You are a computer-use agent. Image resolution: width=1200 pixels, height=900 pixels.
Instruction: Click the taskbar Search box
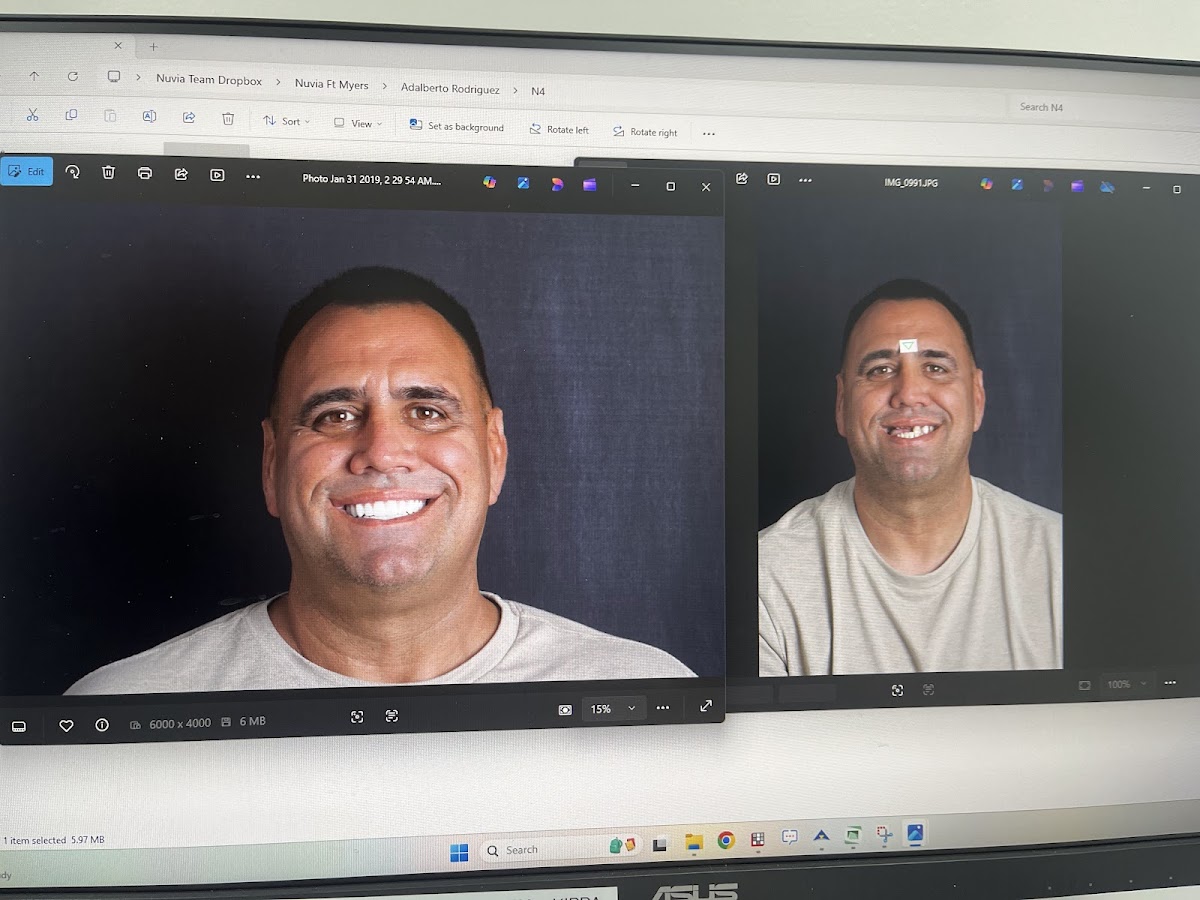tap(561, 848)
